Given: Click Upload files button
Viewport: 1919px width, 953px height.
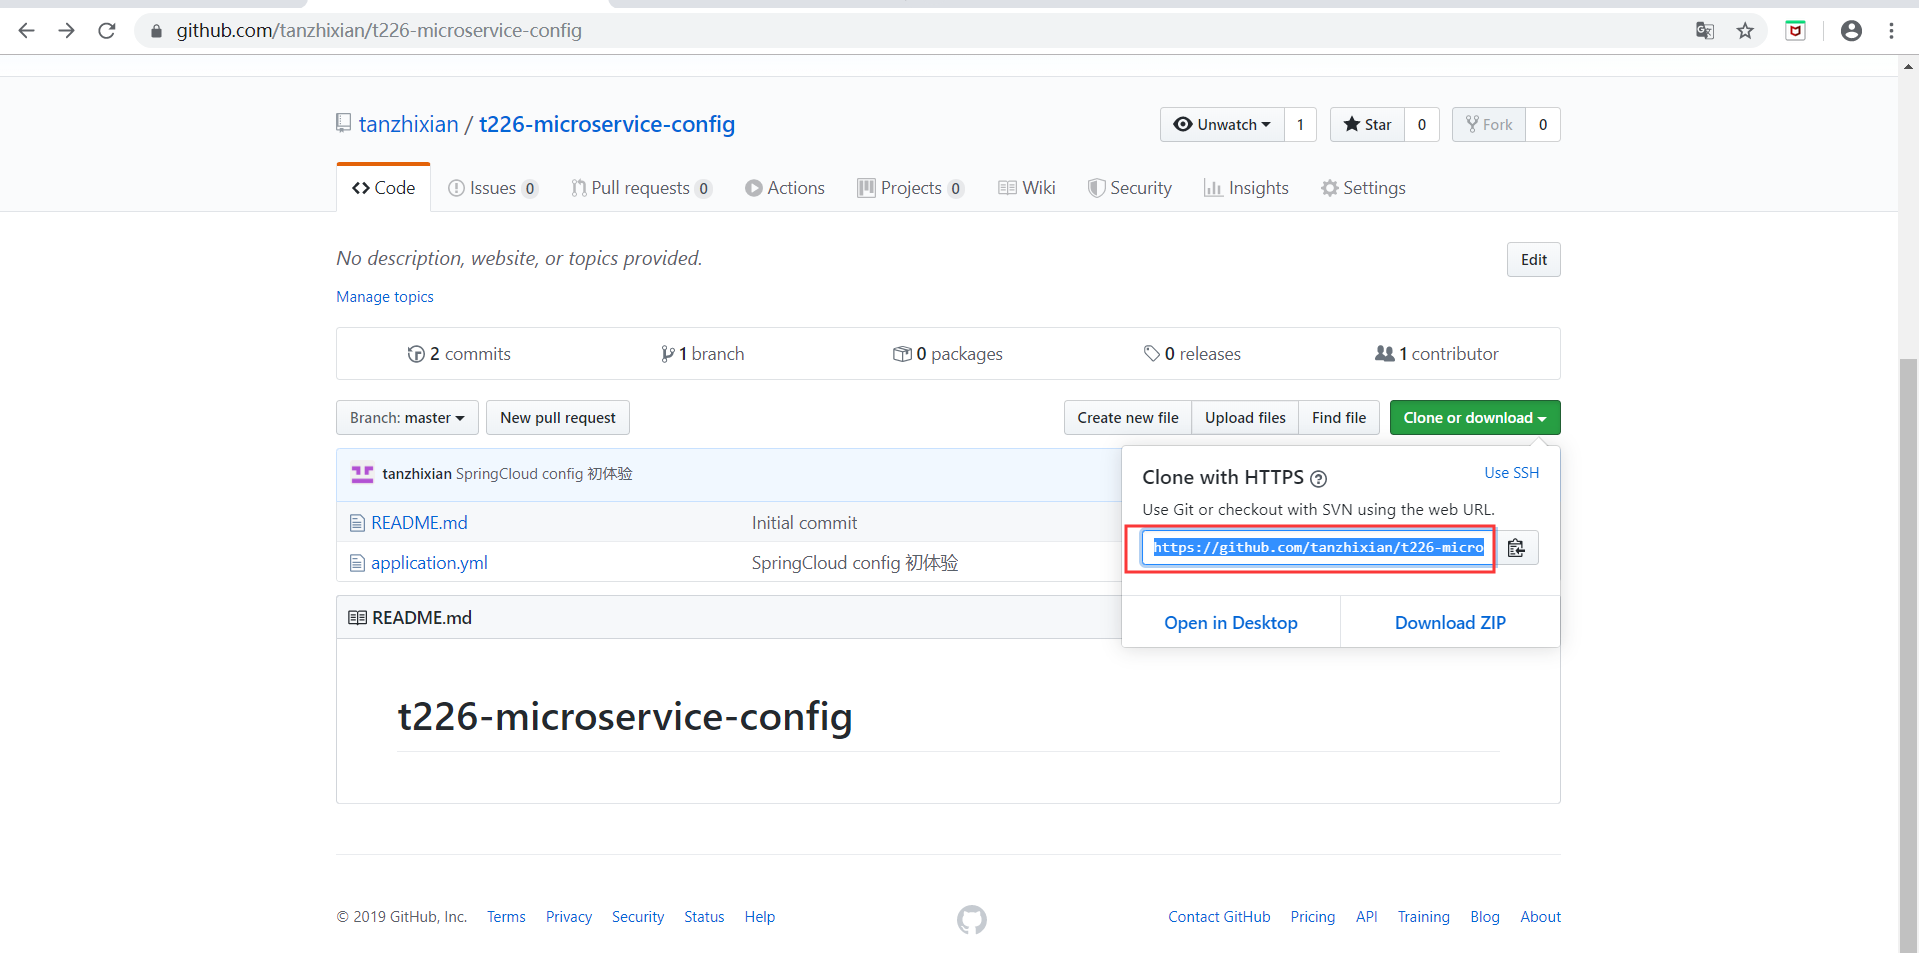Looking at the screenshot, I should pos(1245,418).
